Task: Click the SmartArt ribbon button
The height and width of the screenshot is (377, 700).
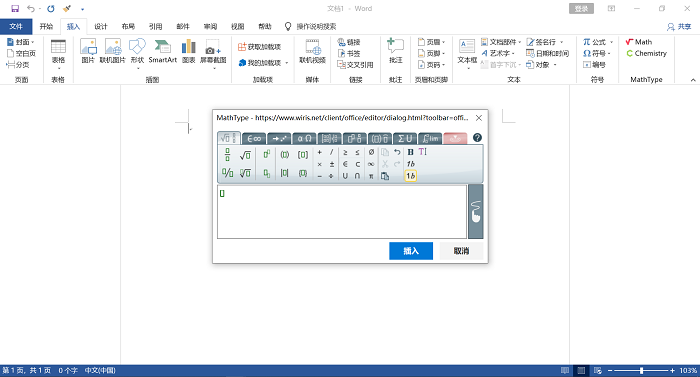Action: [x=162, y=51]
